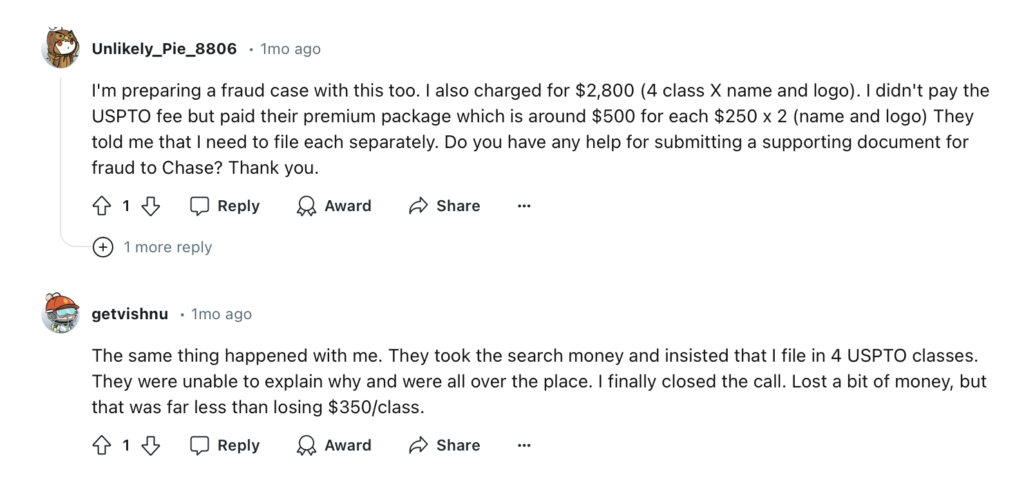
Task: Downvote Unlikely_Pie_8806's comment
Action: click(x=150, y=206)
